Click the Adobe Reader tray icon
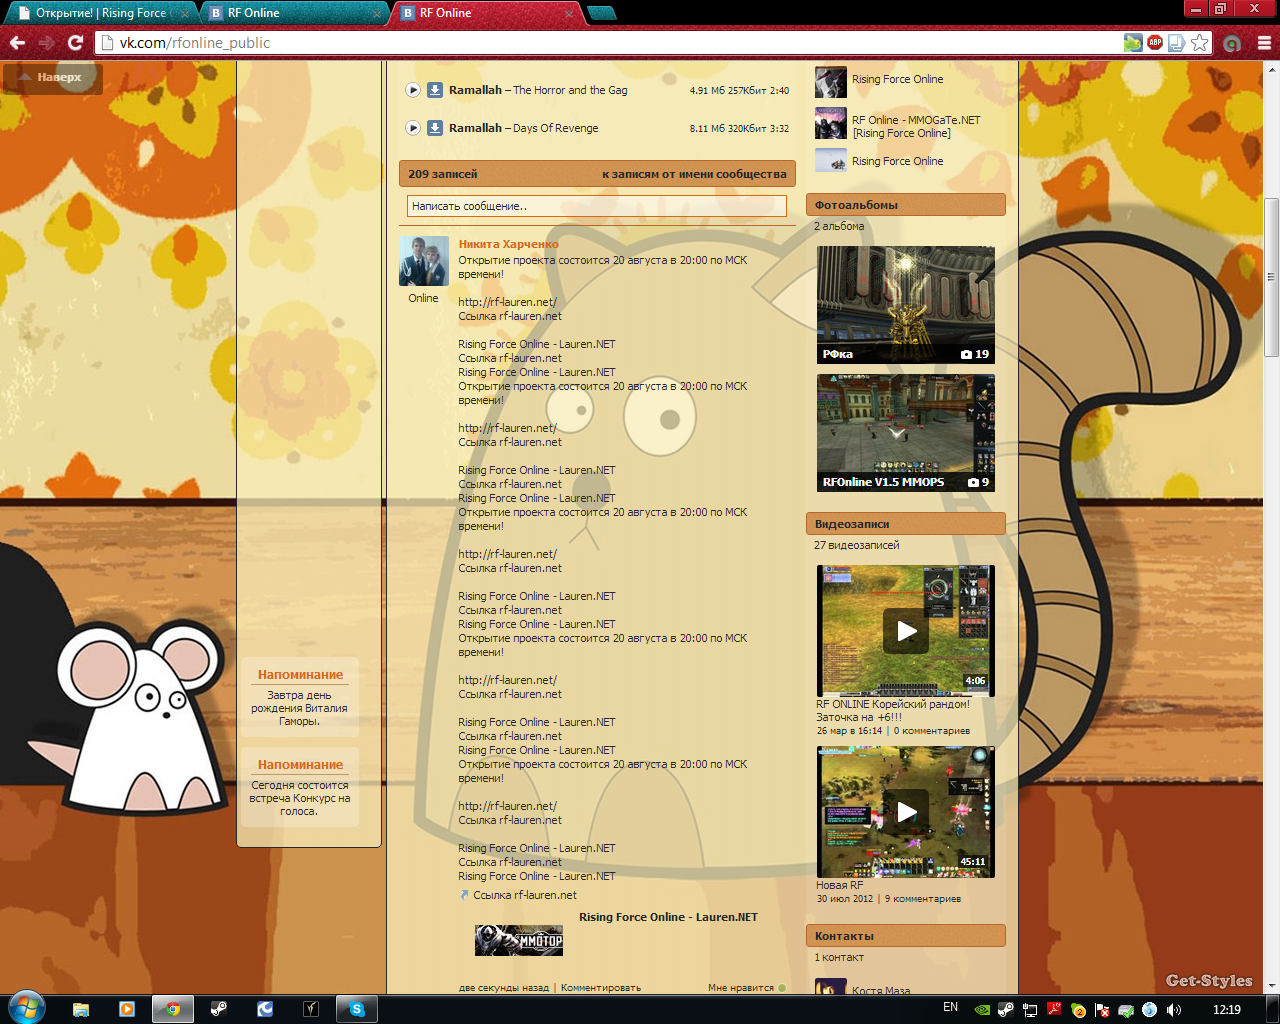The height and width of the screenshot is (1024, 1280). pyautogui.click(x=1054, y=1010)
